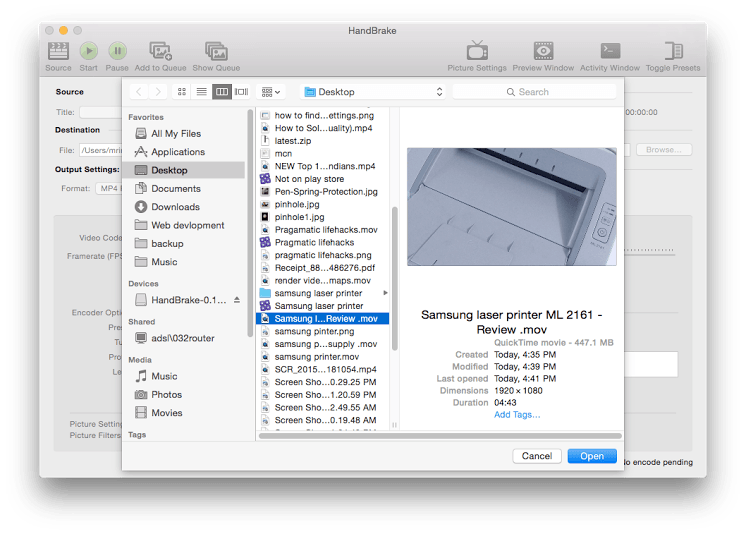Go forward with the right chevron
Viewport: 746px width, 534px height.
pos(158,92)
